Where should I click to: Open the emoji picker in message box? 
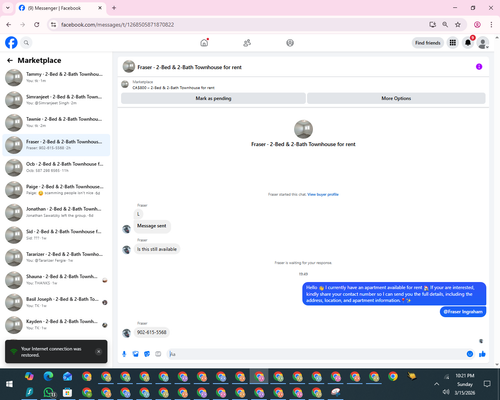(470, 354)
